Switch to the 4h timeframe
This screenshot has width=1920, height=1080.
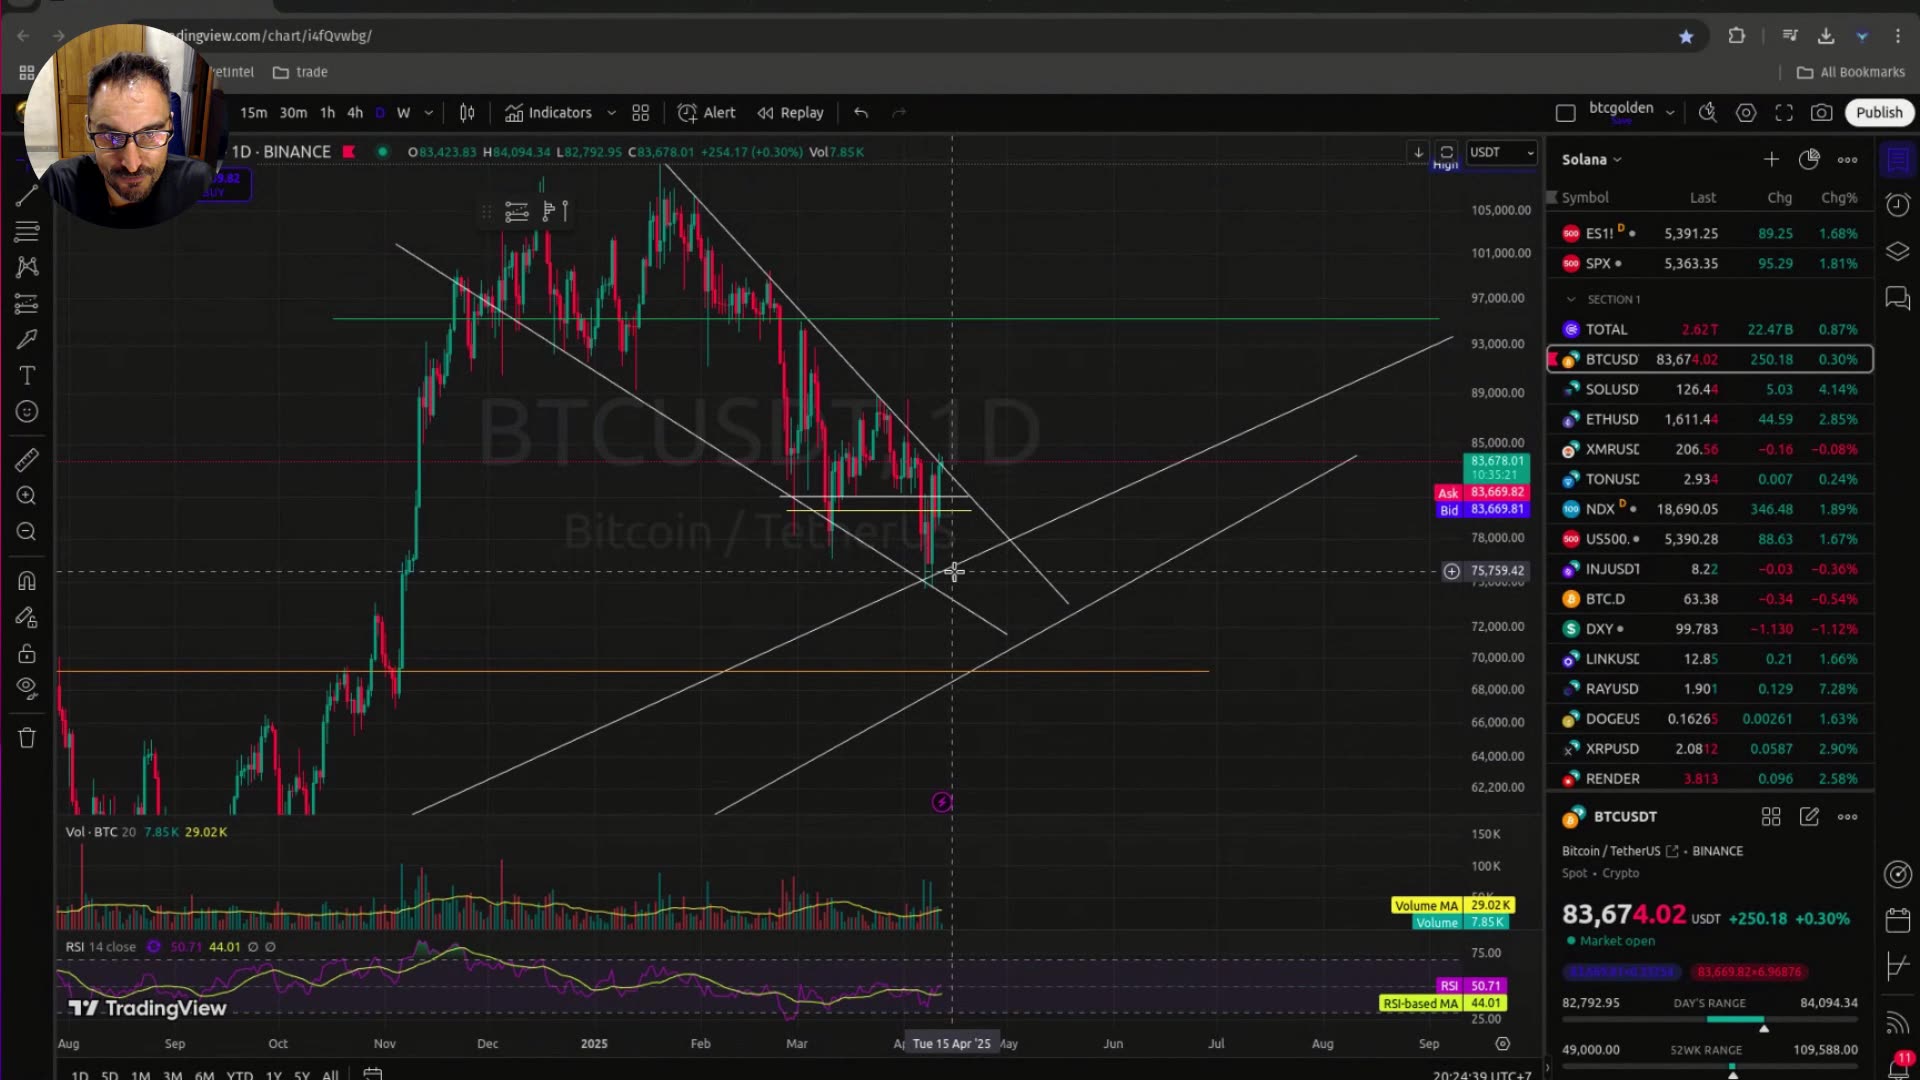354,112
